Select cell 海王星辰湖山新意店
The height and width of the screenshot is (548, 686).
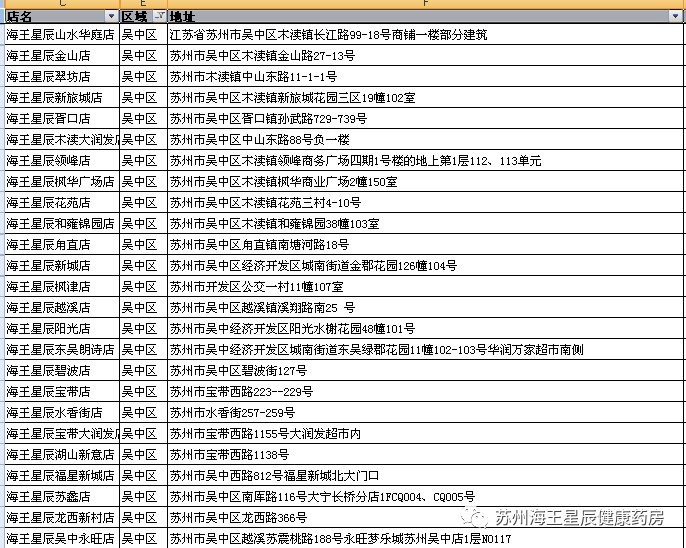tap(62, 454)
